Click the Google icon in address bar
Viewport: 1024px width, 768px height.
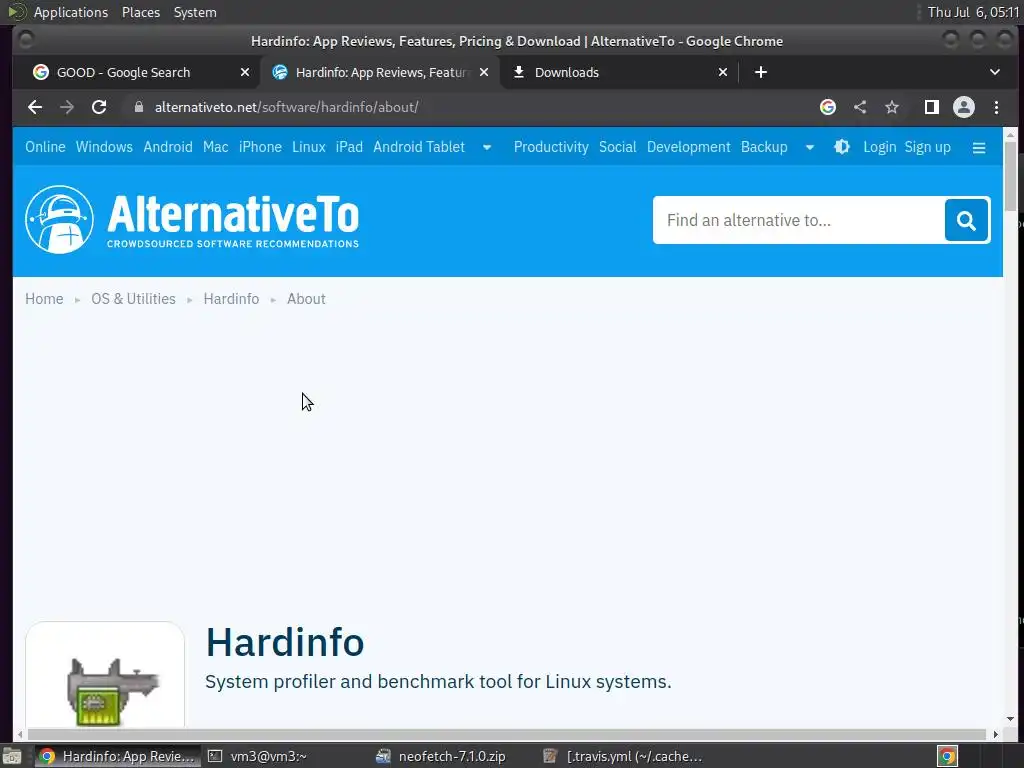827,107
